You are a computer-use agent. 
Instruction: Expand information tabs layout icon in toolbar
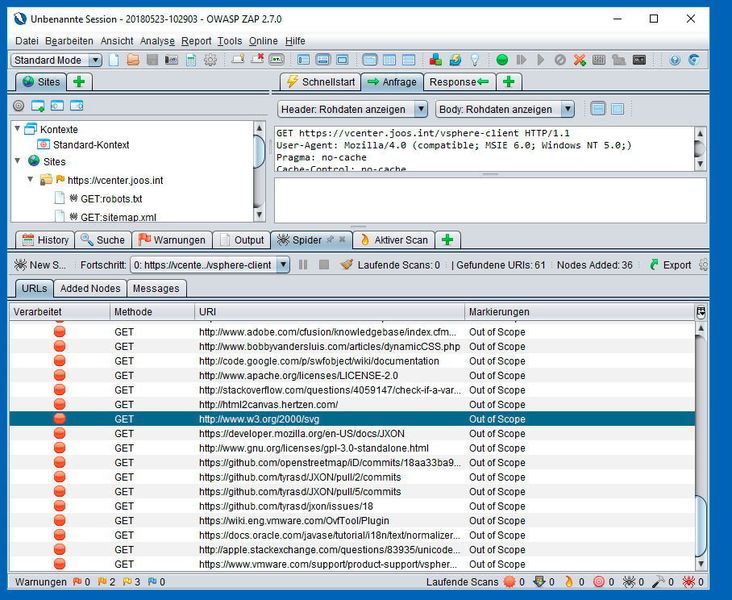[x=323, y=60]
